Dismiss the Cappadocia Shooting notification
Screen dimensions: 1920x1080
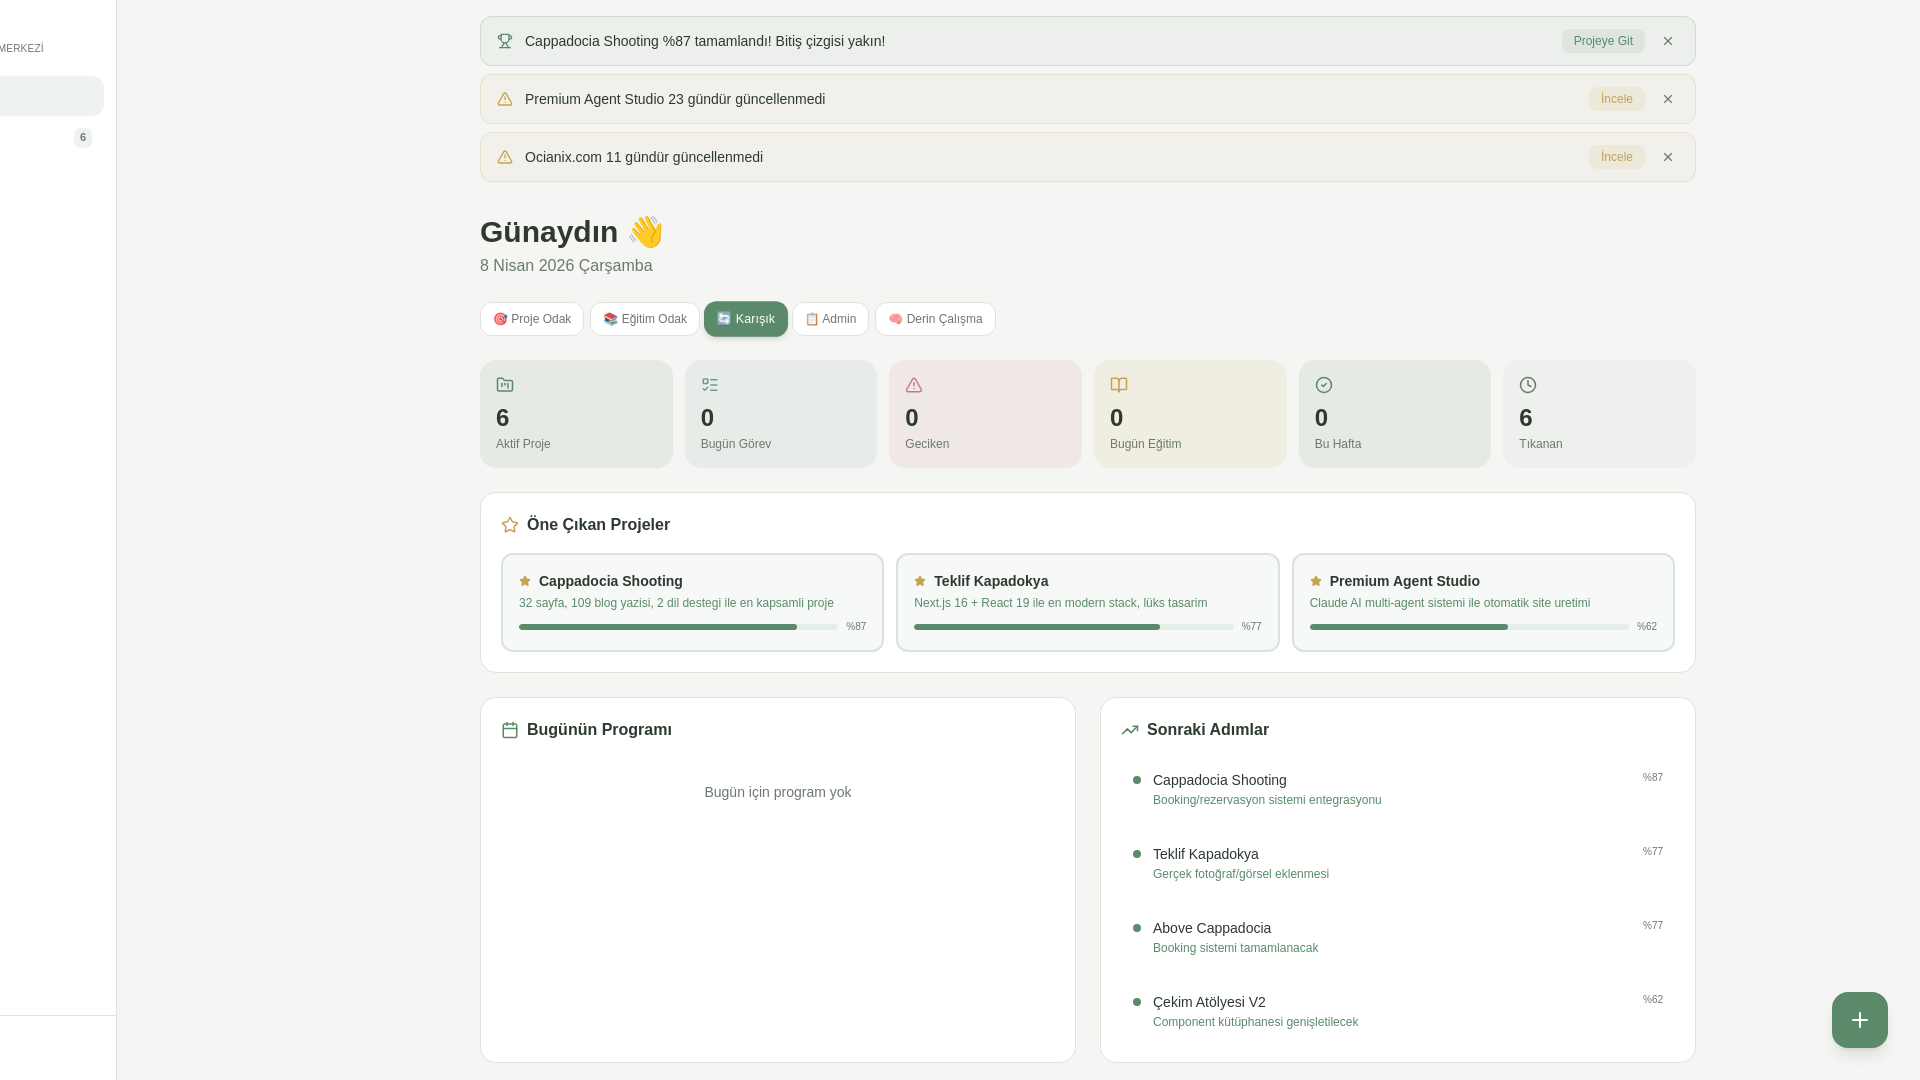tap(1668, 41)
